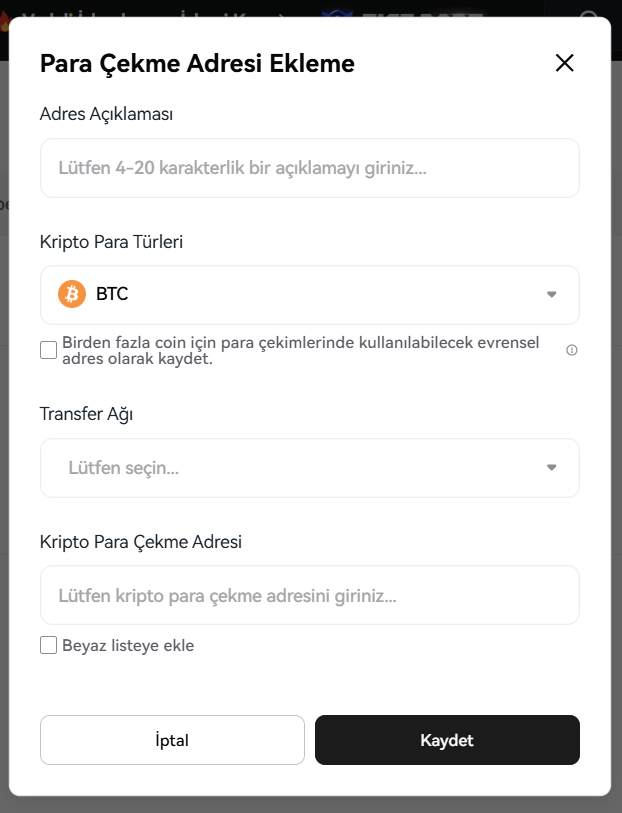Open the 'Lütfen seçin...' network selector
The width and height of the screenshot is (622, 813).
[310, 468]
